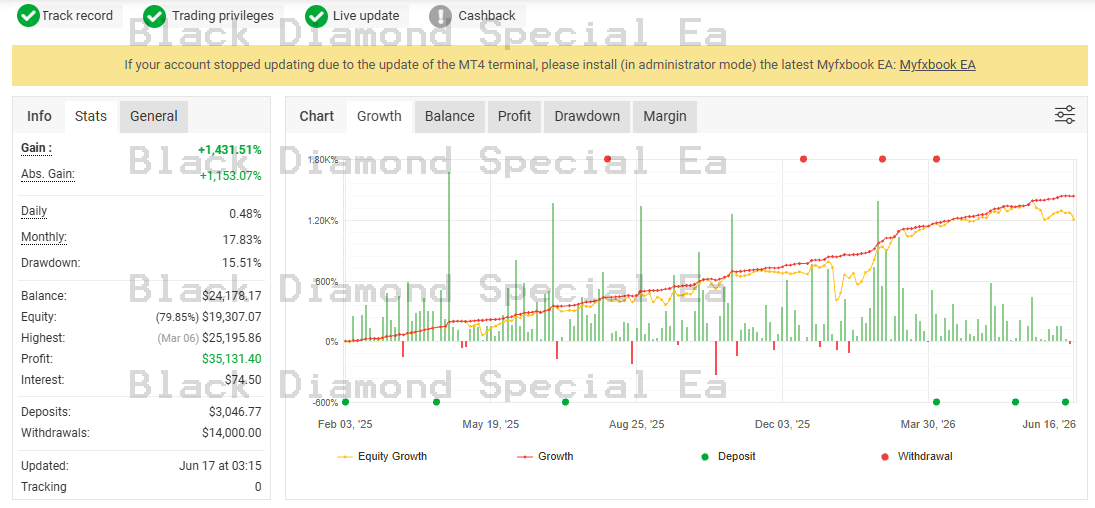Open the Growth chart tab
This screenshot has height=508, width=1095.
click(x=379, y=116)
